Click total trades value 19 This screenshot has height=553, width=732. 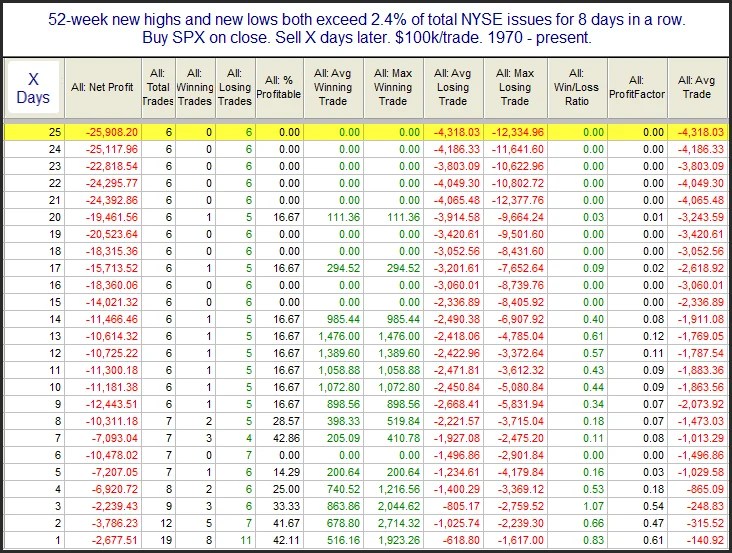tap(167, 540)
